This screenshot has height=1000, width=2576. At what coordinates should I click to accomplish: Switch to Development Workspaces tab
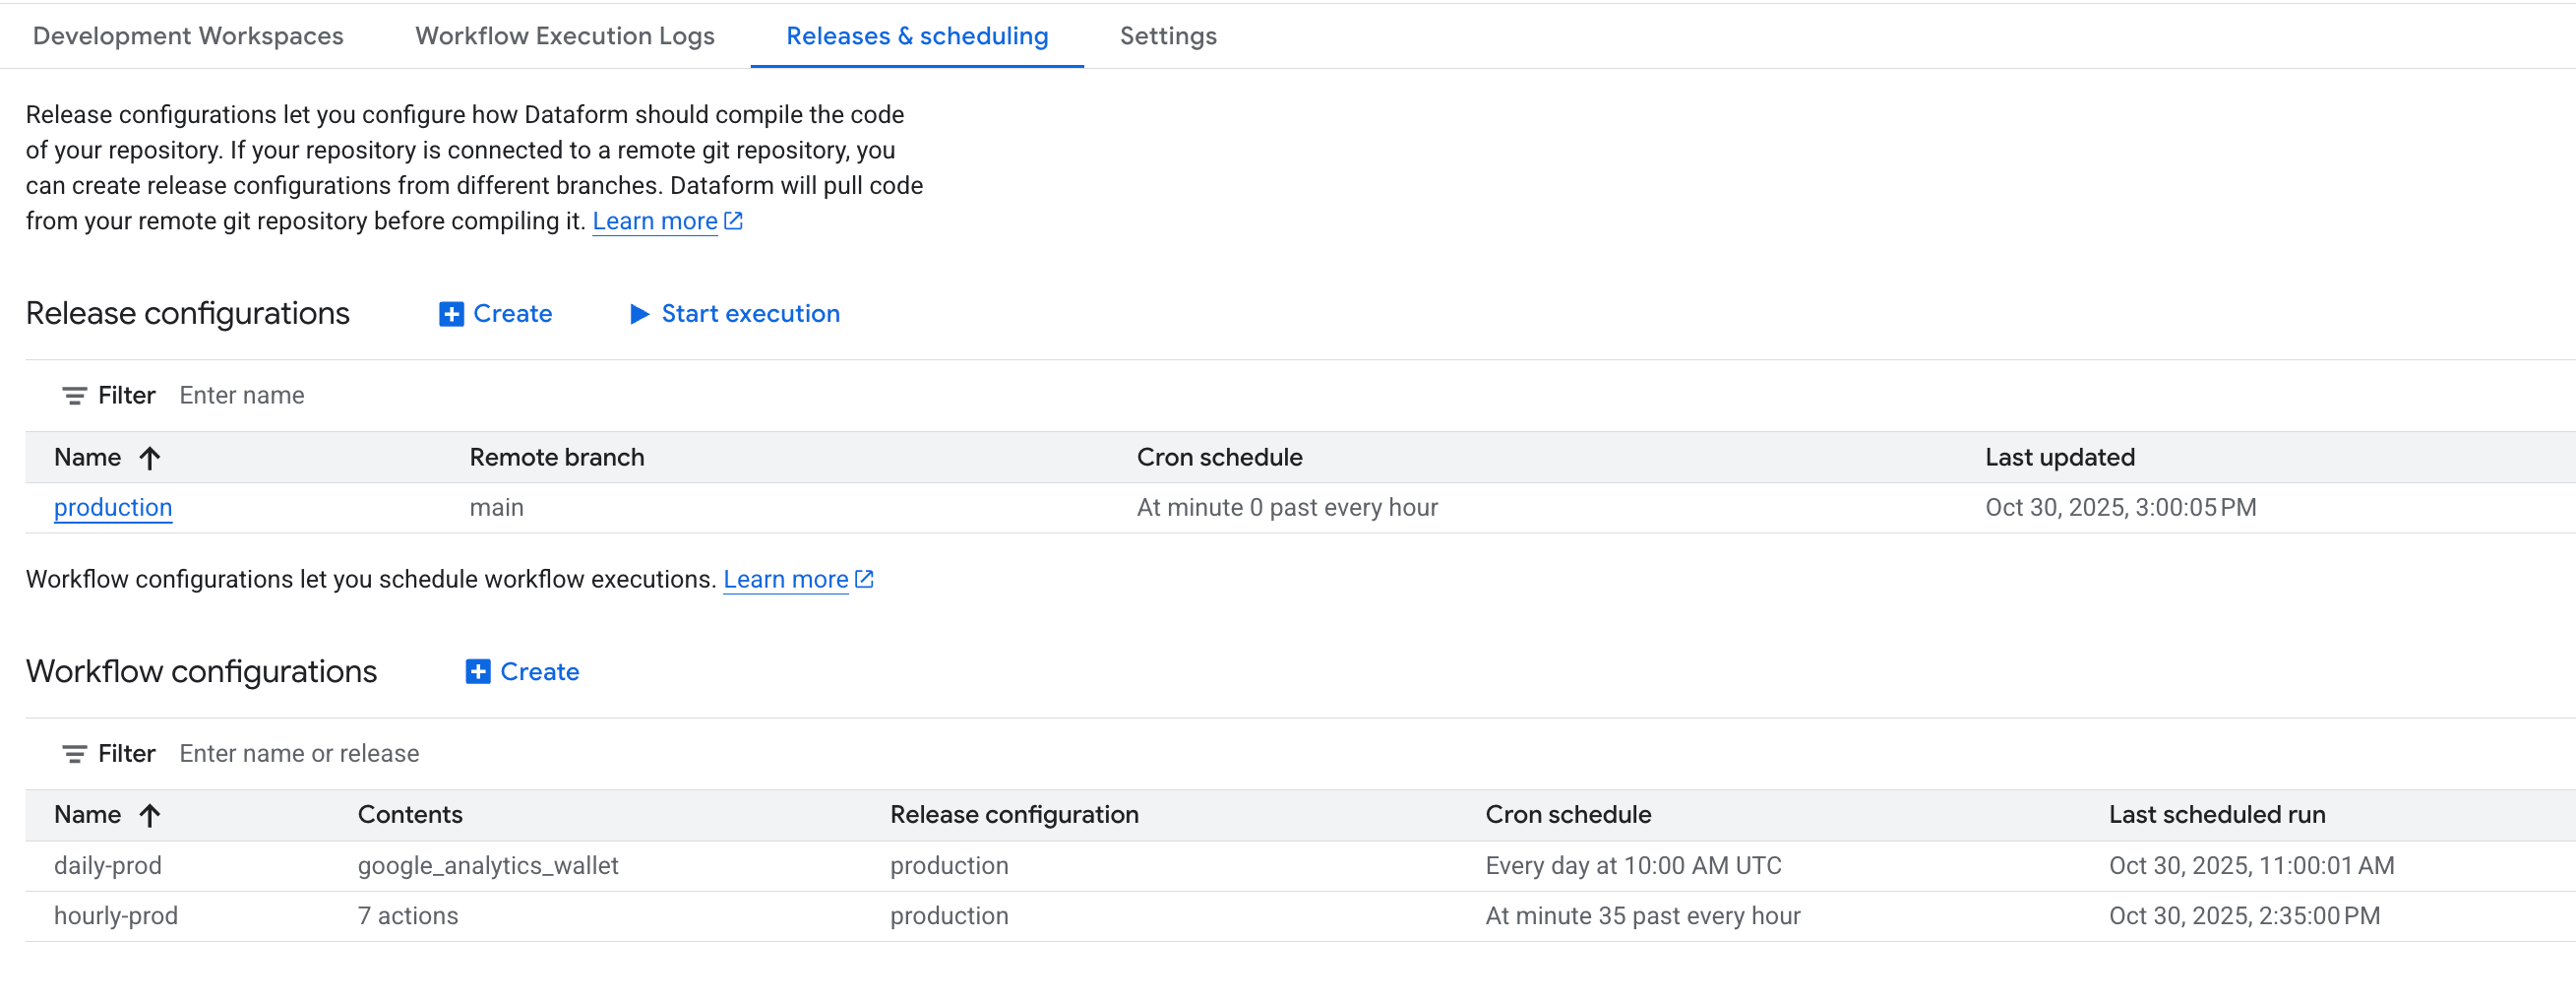point(188,36)
